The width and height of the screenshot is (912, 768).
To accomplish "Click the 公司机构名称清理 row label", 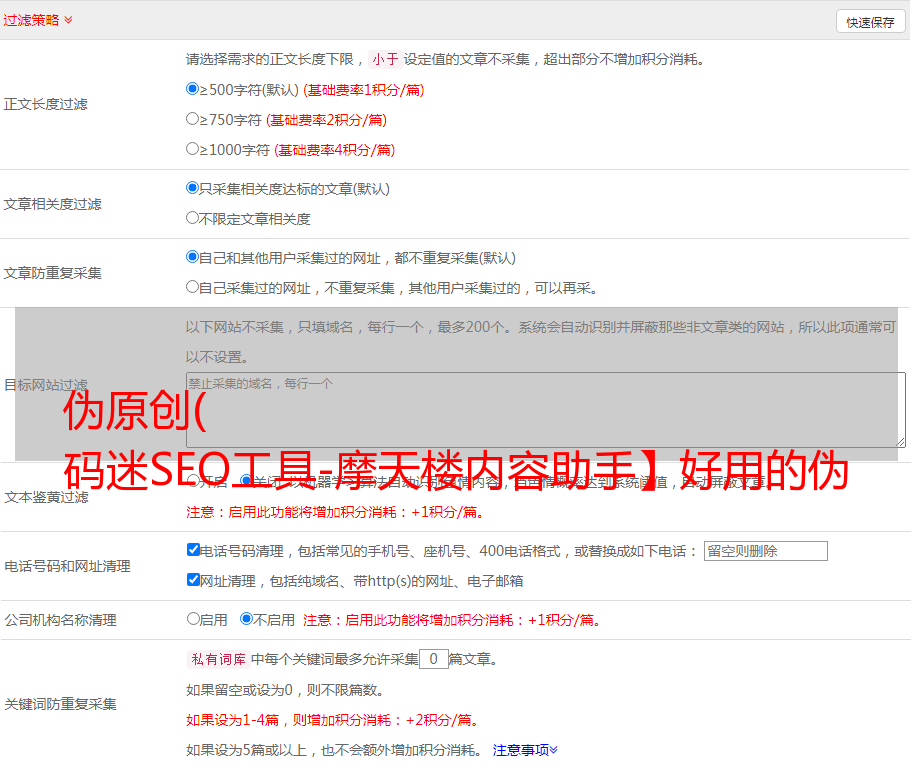I will [60, 620].
